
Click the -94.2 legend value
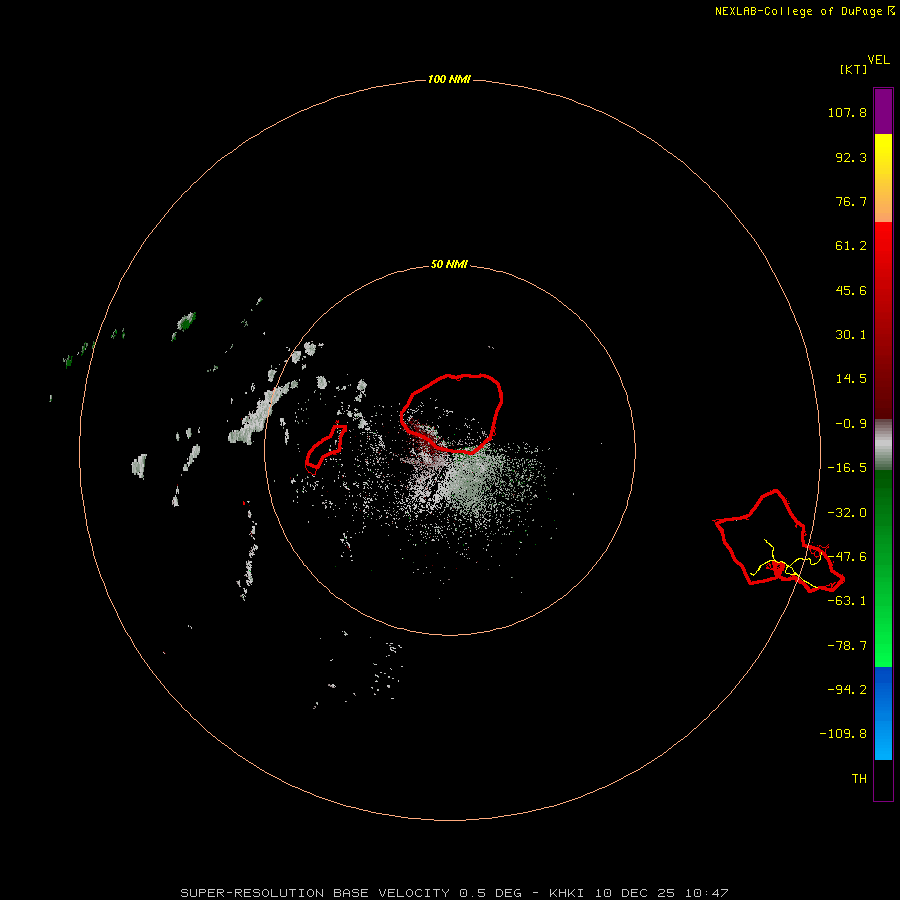pyautogui.click(x=847, y=690)
